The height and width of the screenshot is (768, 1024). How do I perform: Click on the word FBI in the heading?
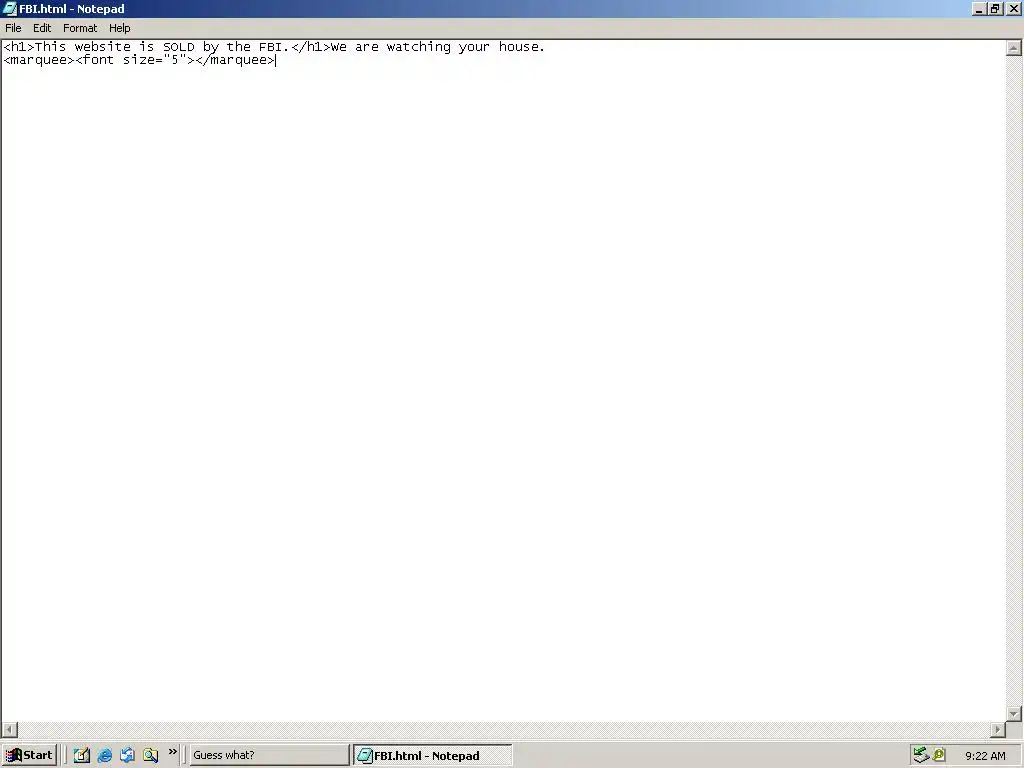(x=270, y=47)
